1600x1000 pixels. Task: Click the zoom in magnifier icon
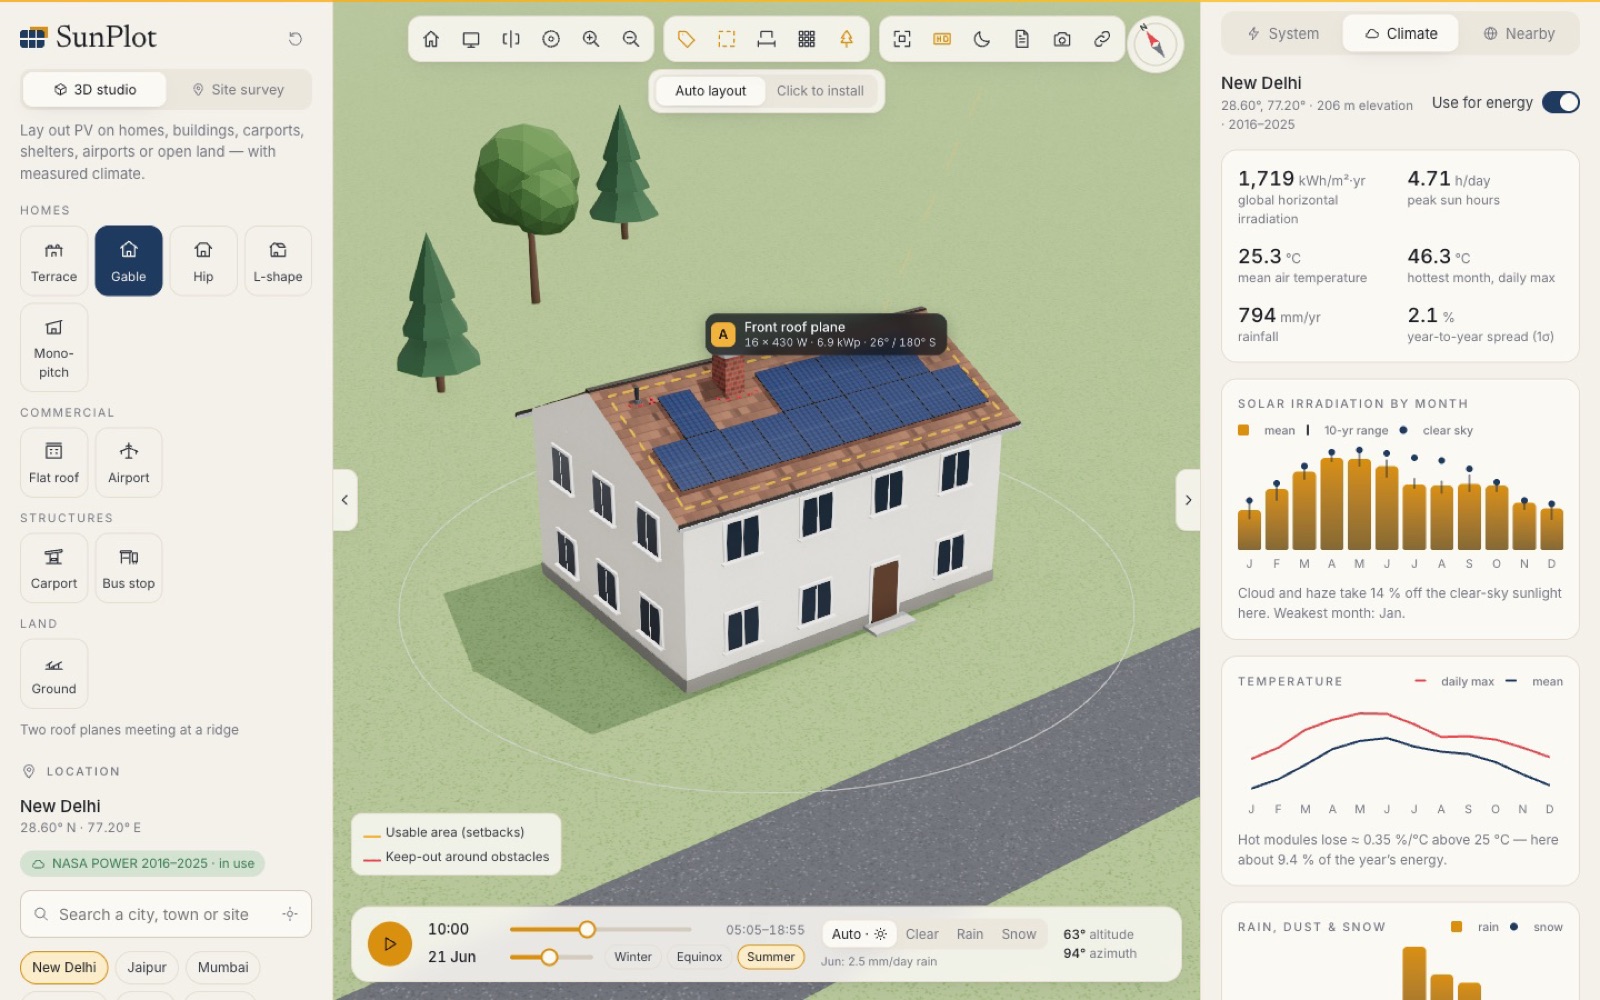(x=591, y=39)
